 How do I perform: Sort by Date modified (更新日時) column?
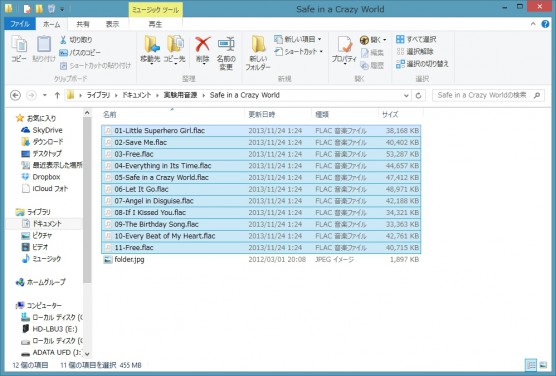(278, 114)
